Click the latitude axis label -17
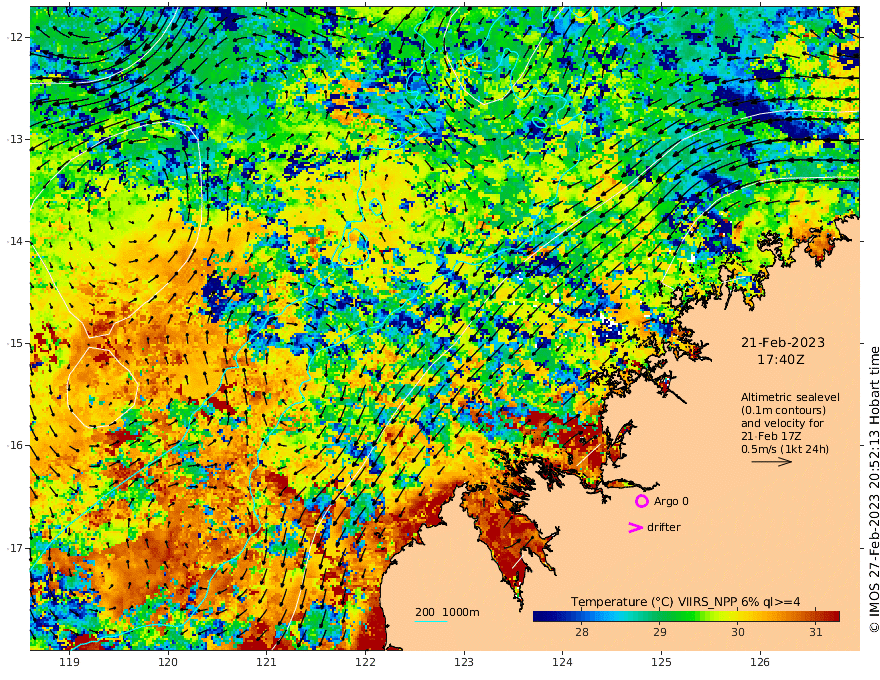 [14, 548]
